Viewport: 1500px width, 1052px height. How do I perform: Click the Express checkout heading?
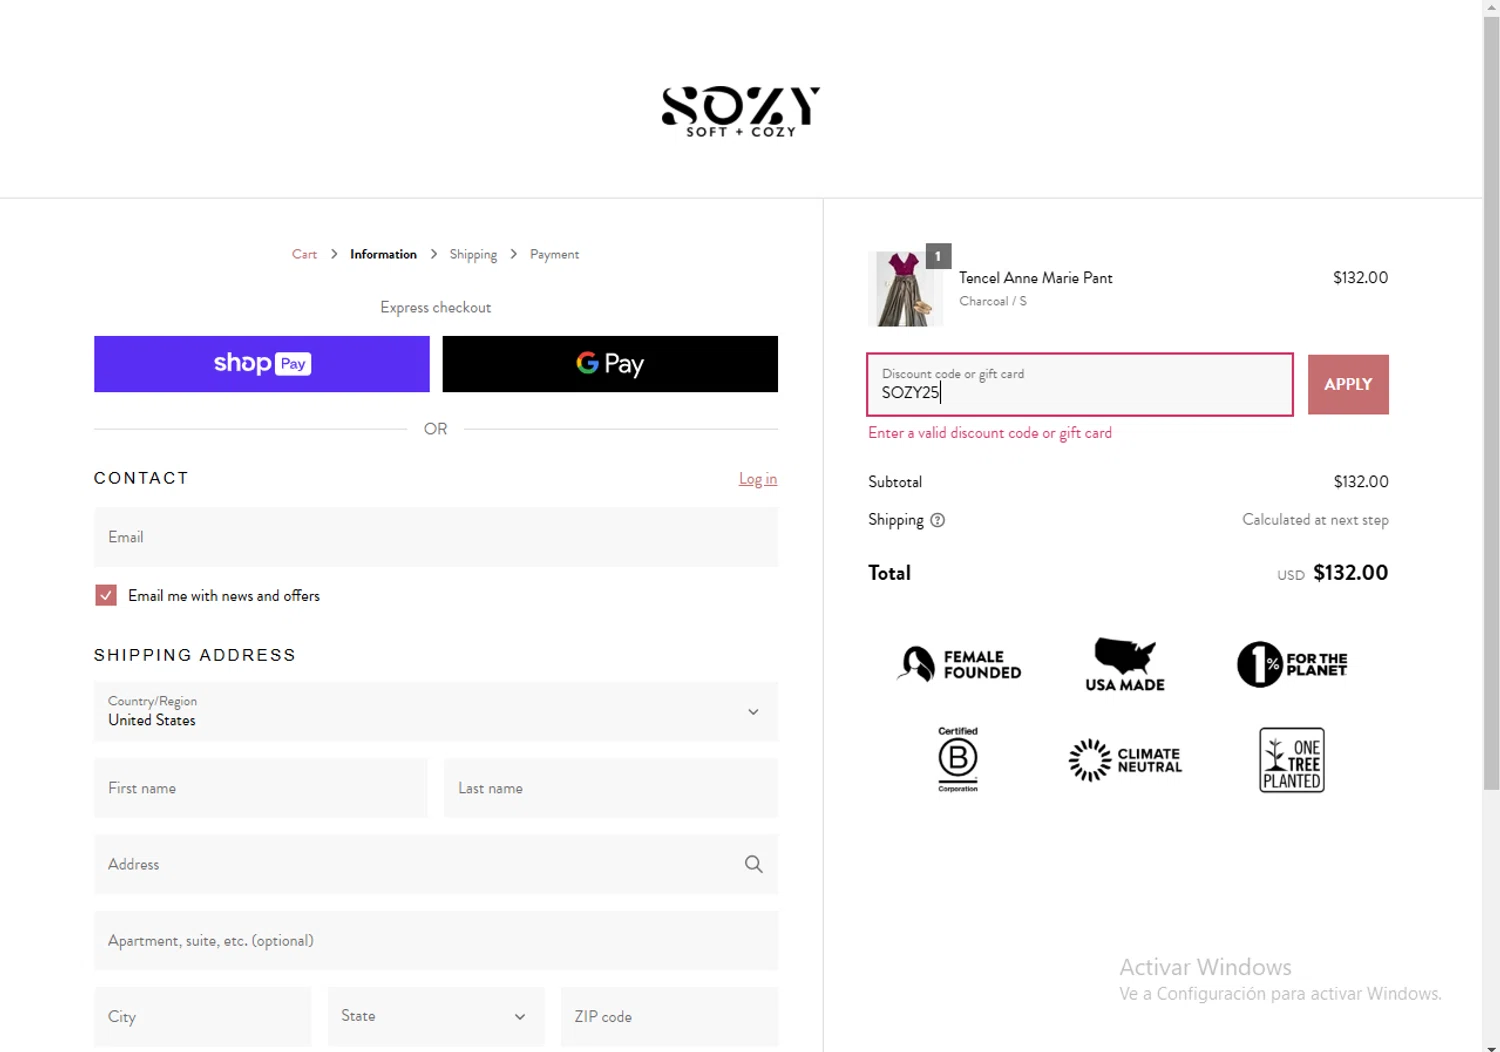click(436, 307)
